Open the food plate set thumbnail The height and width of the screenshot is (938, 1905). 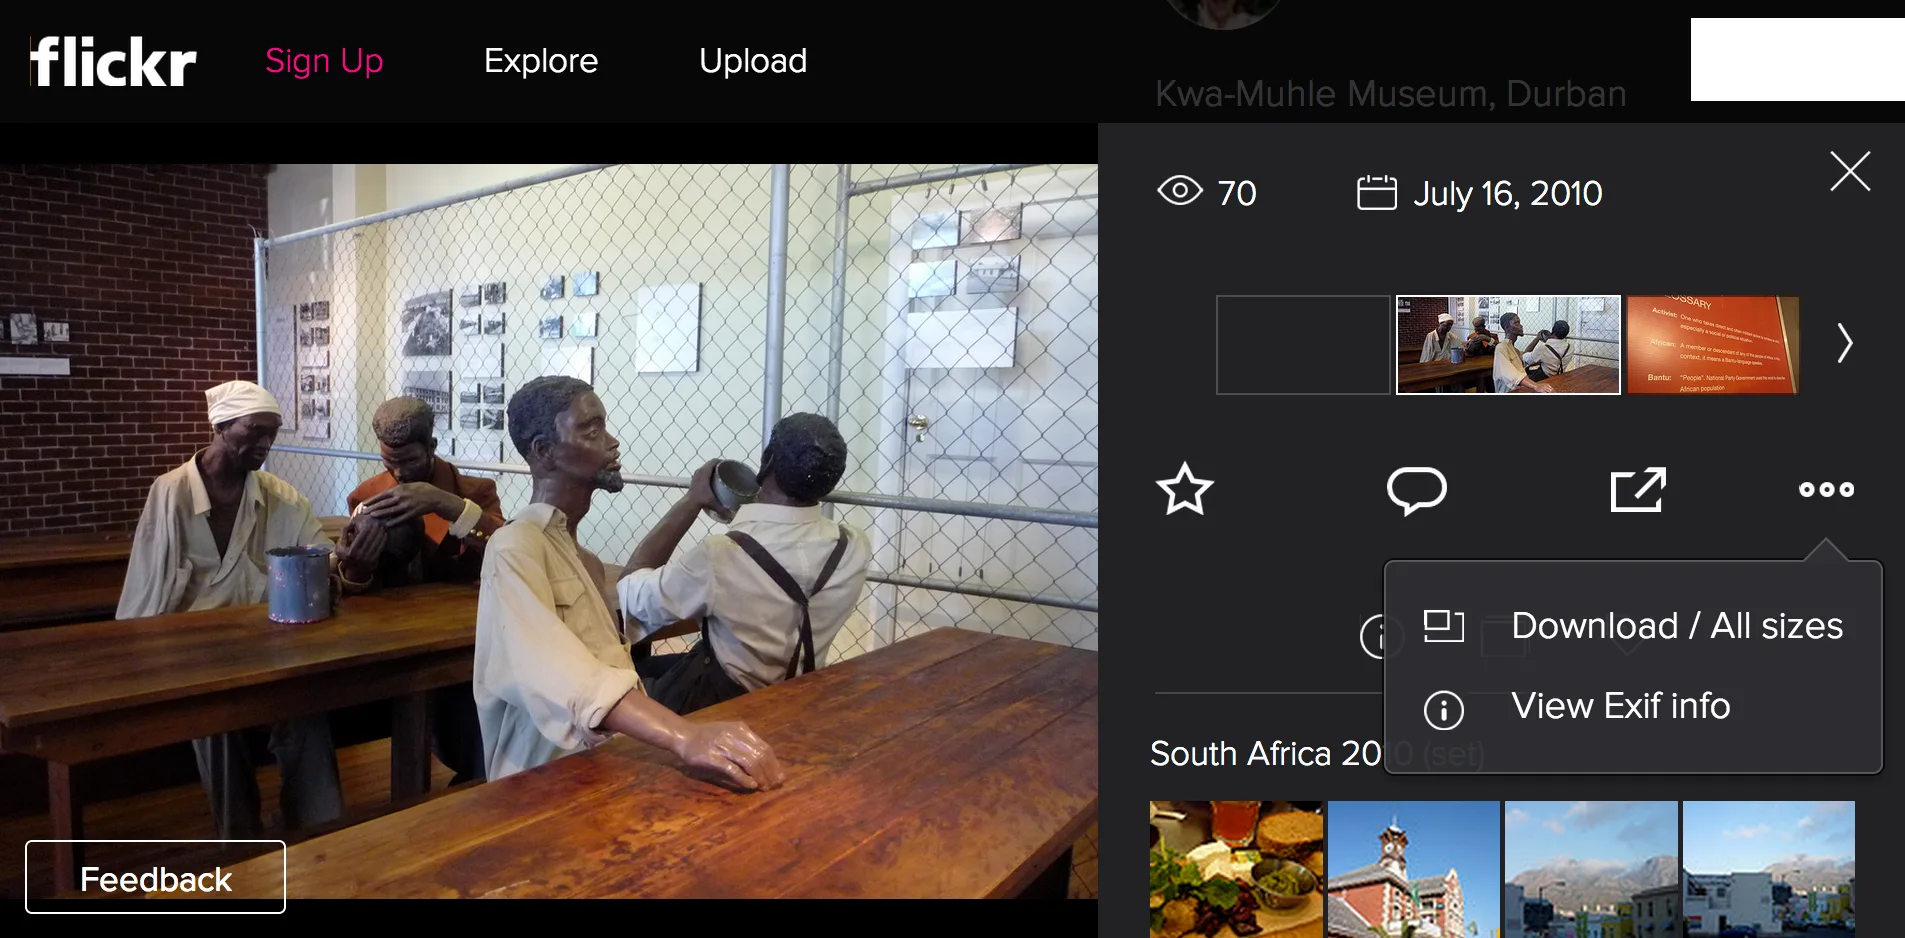1236,868
